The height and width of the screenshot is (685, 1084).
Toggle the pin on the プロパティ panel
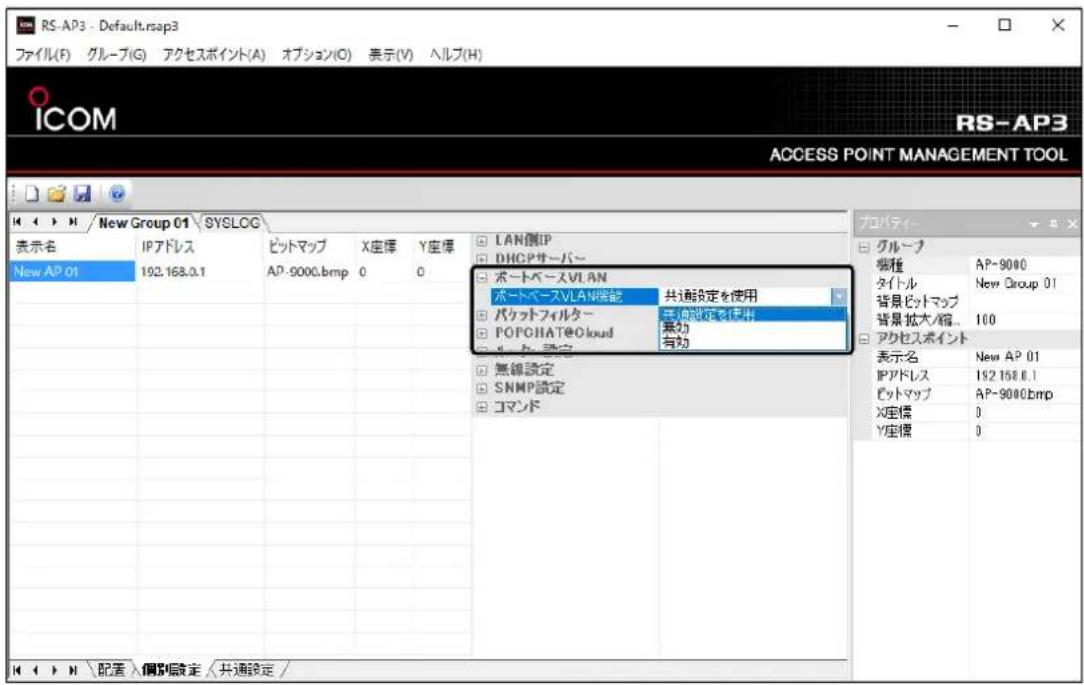(x=1054, y=224)
